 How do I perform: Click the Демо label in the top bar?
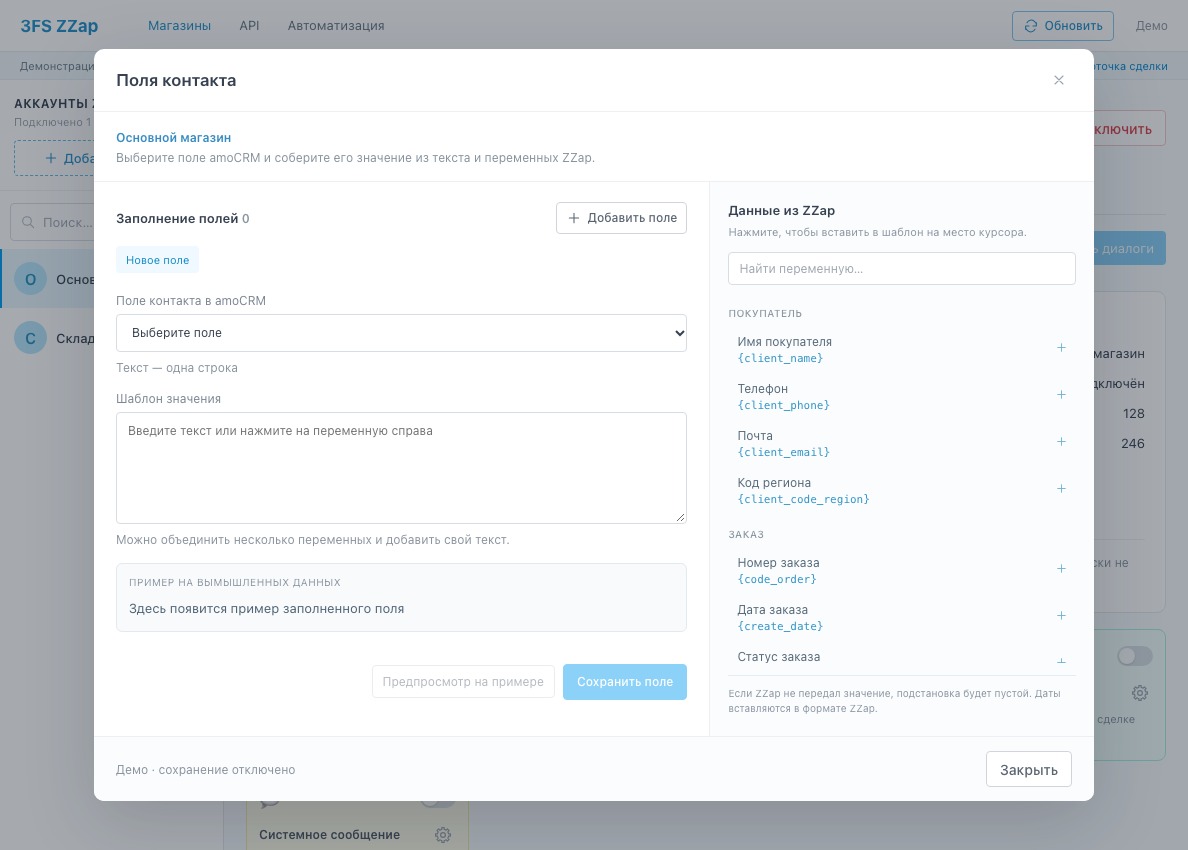[x=1152, y=26]
